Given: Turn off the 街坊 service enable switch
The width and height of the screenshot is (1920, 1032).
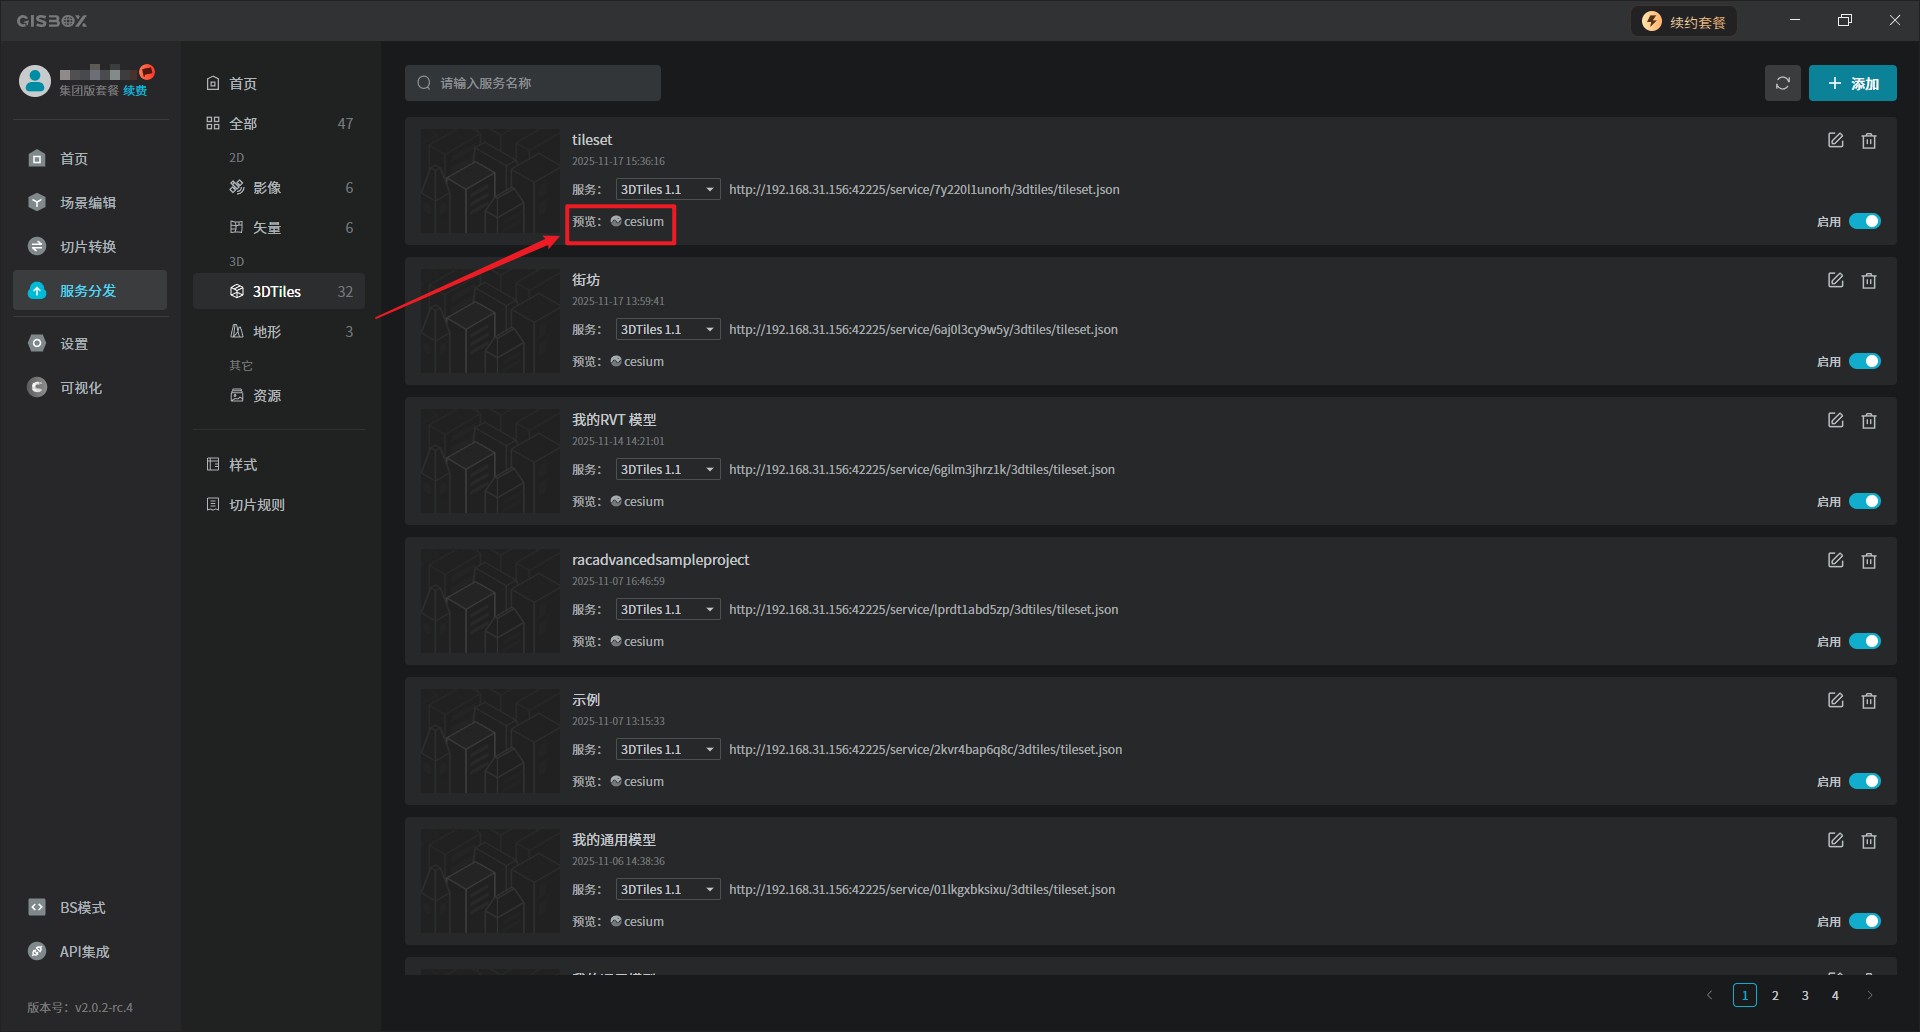Looking at the screenshot, I should (x=1864, y=361).
